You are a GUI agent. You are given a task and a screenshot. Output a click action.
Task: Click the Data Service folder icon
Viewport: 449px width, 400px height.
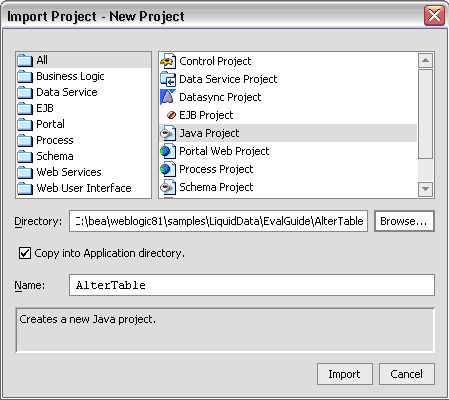25,92
